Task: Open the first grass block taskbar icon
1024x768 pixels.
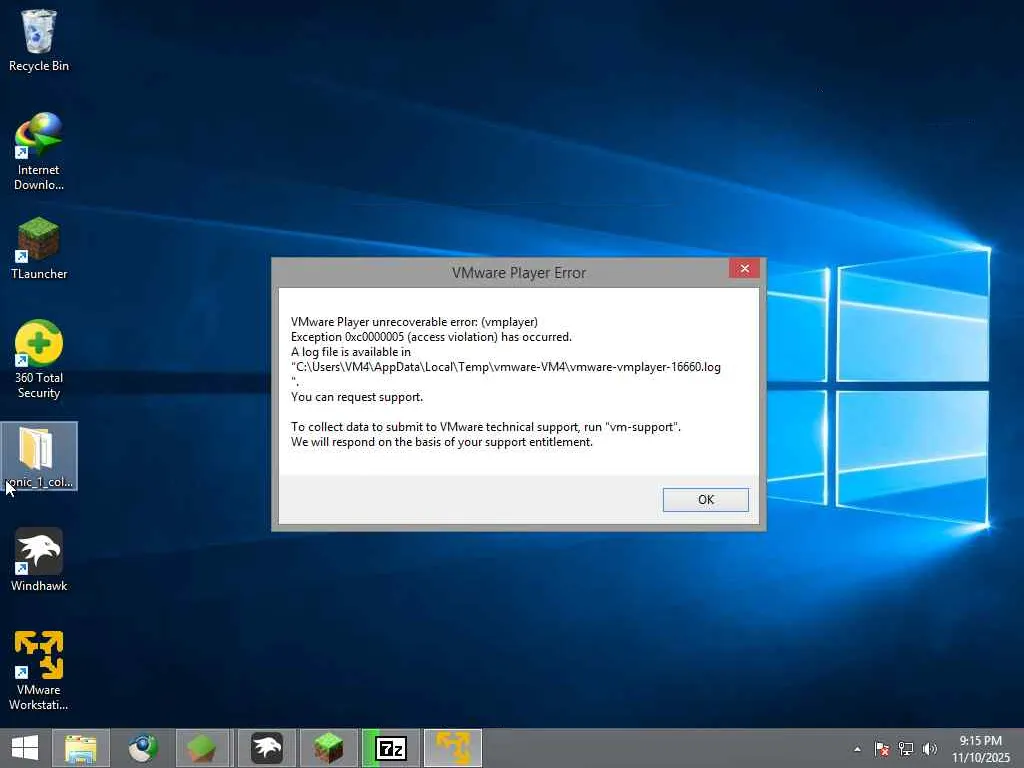Action: point(203,748)
